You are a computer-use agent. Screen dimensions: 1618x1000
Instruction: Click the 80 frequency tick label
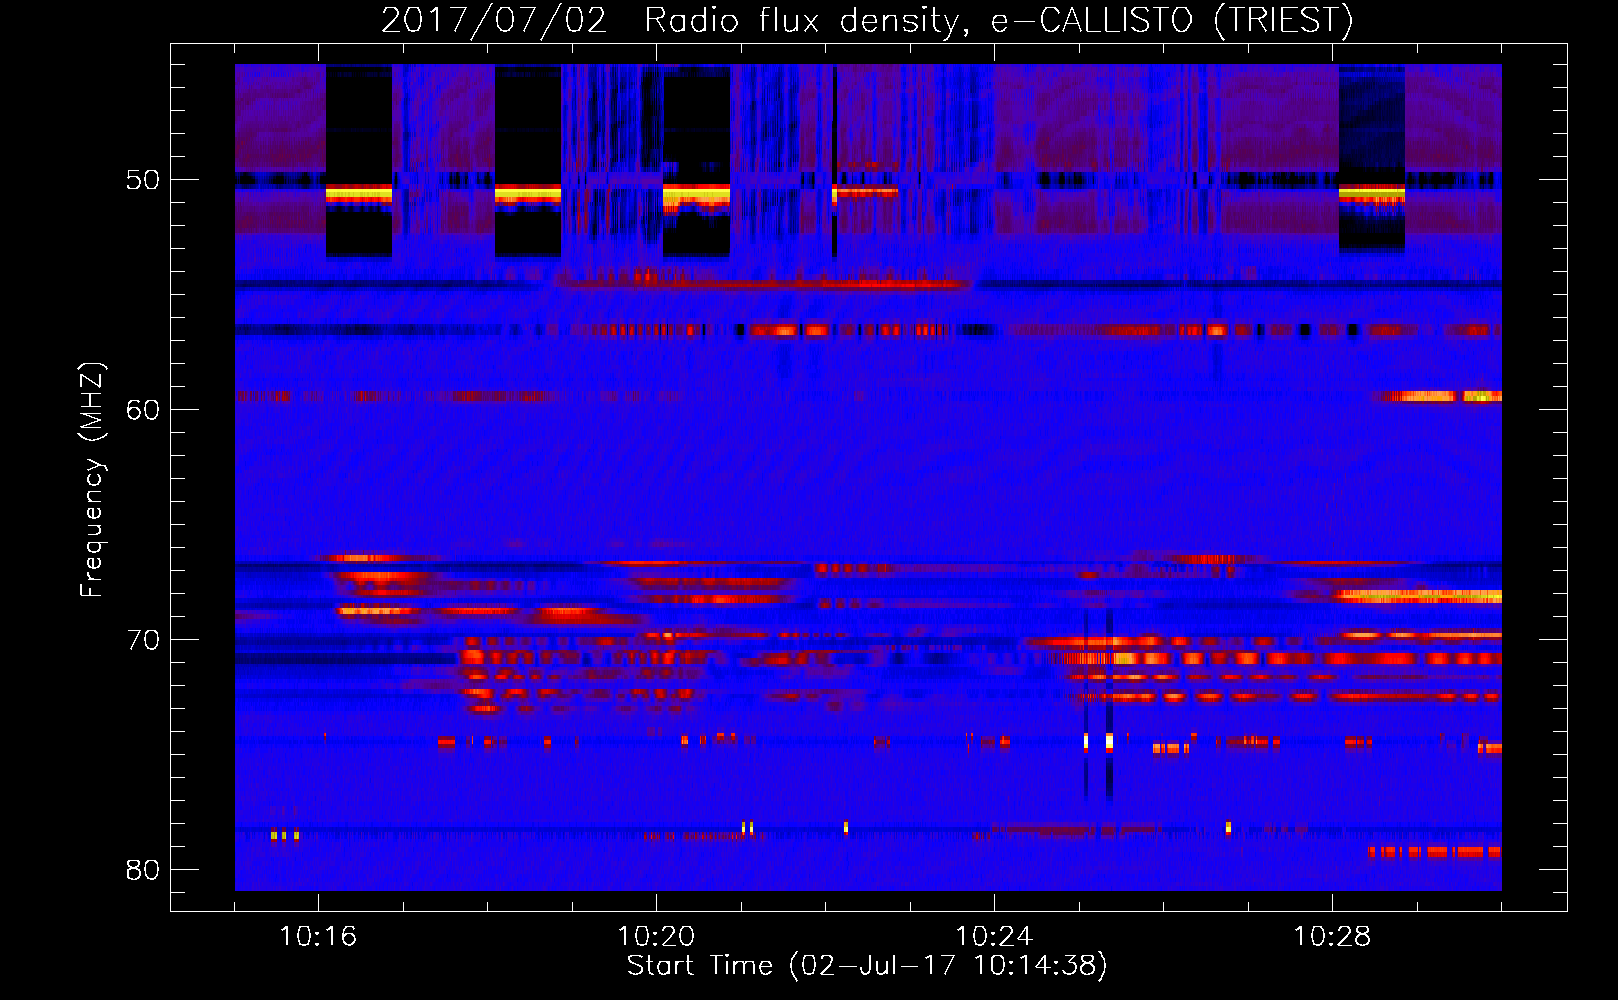coord(143,870)
